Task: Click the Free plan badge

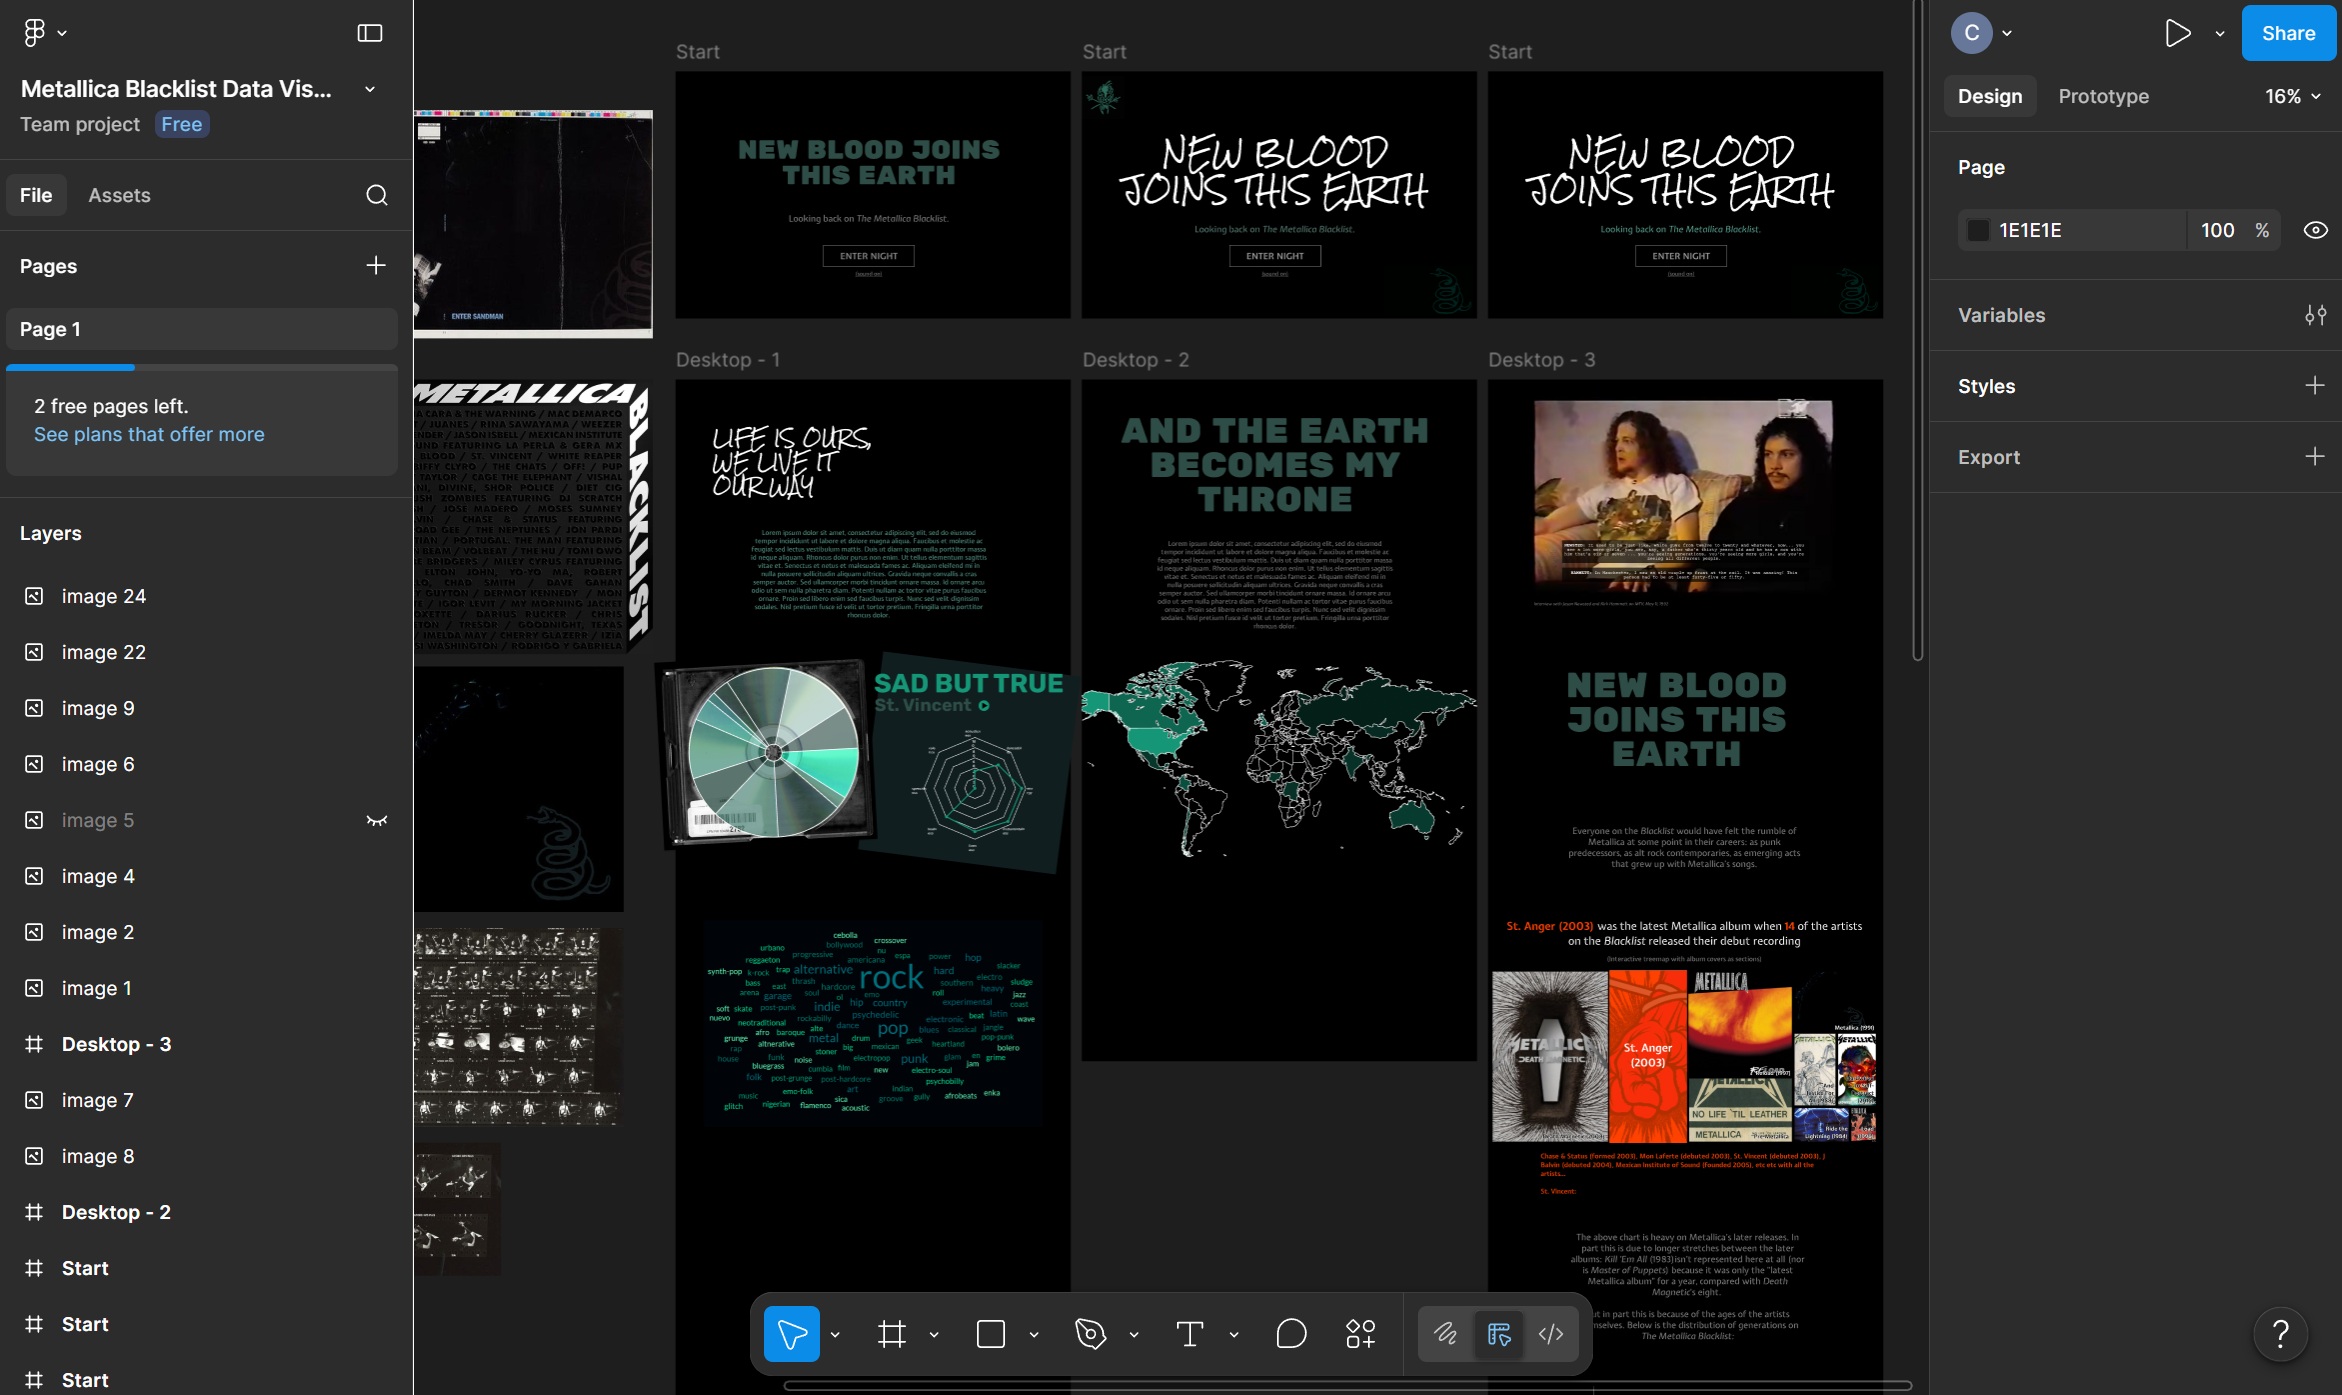Action: (182, 124)
